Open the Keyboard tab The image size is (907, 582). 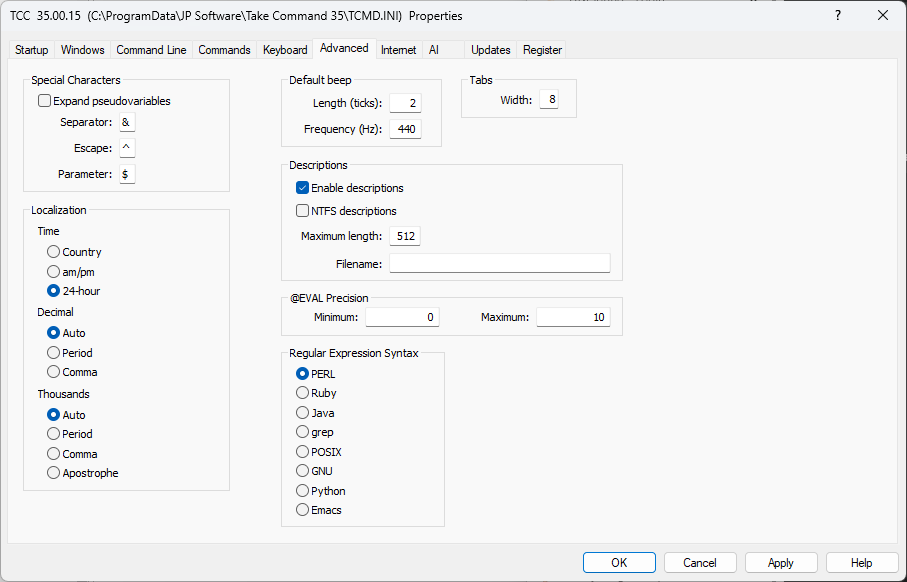285,50
